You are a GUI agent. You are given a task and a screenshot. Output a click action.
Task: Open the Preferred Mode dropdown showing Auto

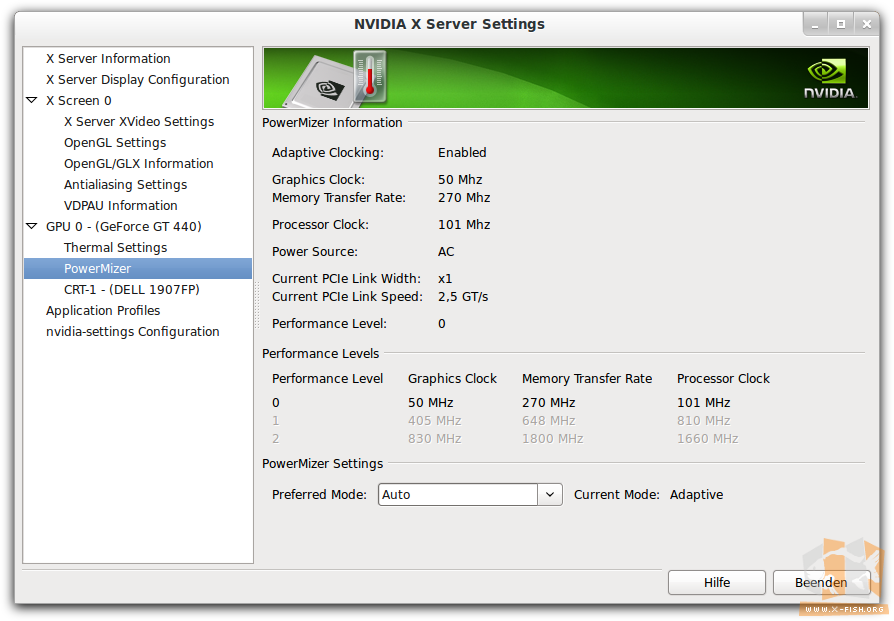pos(470,494)
